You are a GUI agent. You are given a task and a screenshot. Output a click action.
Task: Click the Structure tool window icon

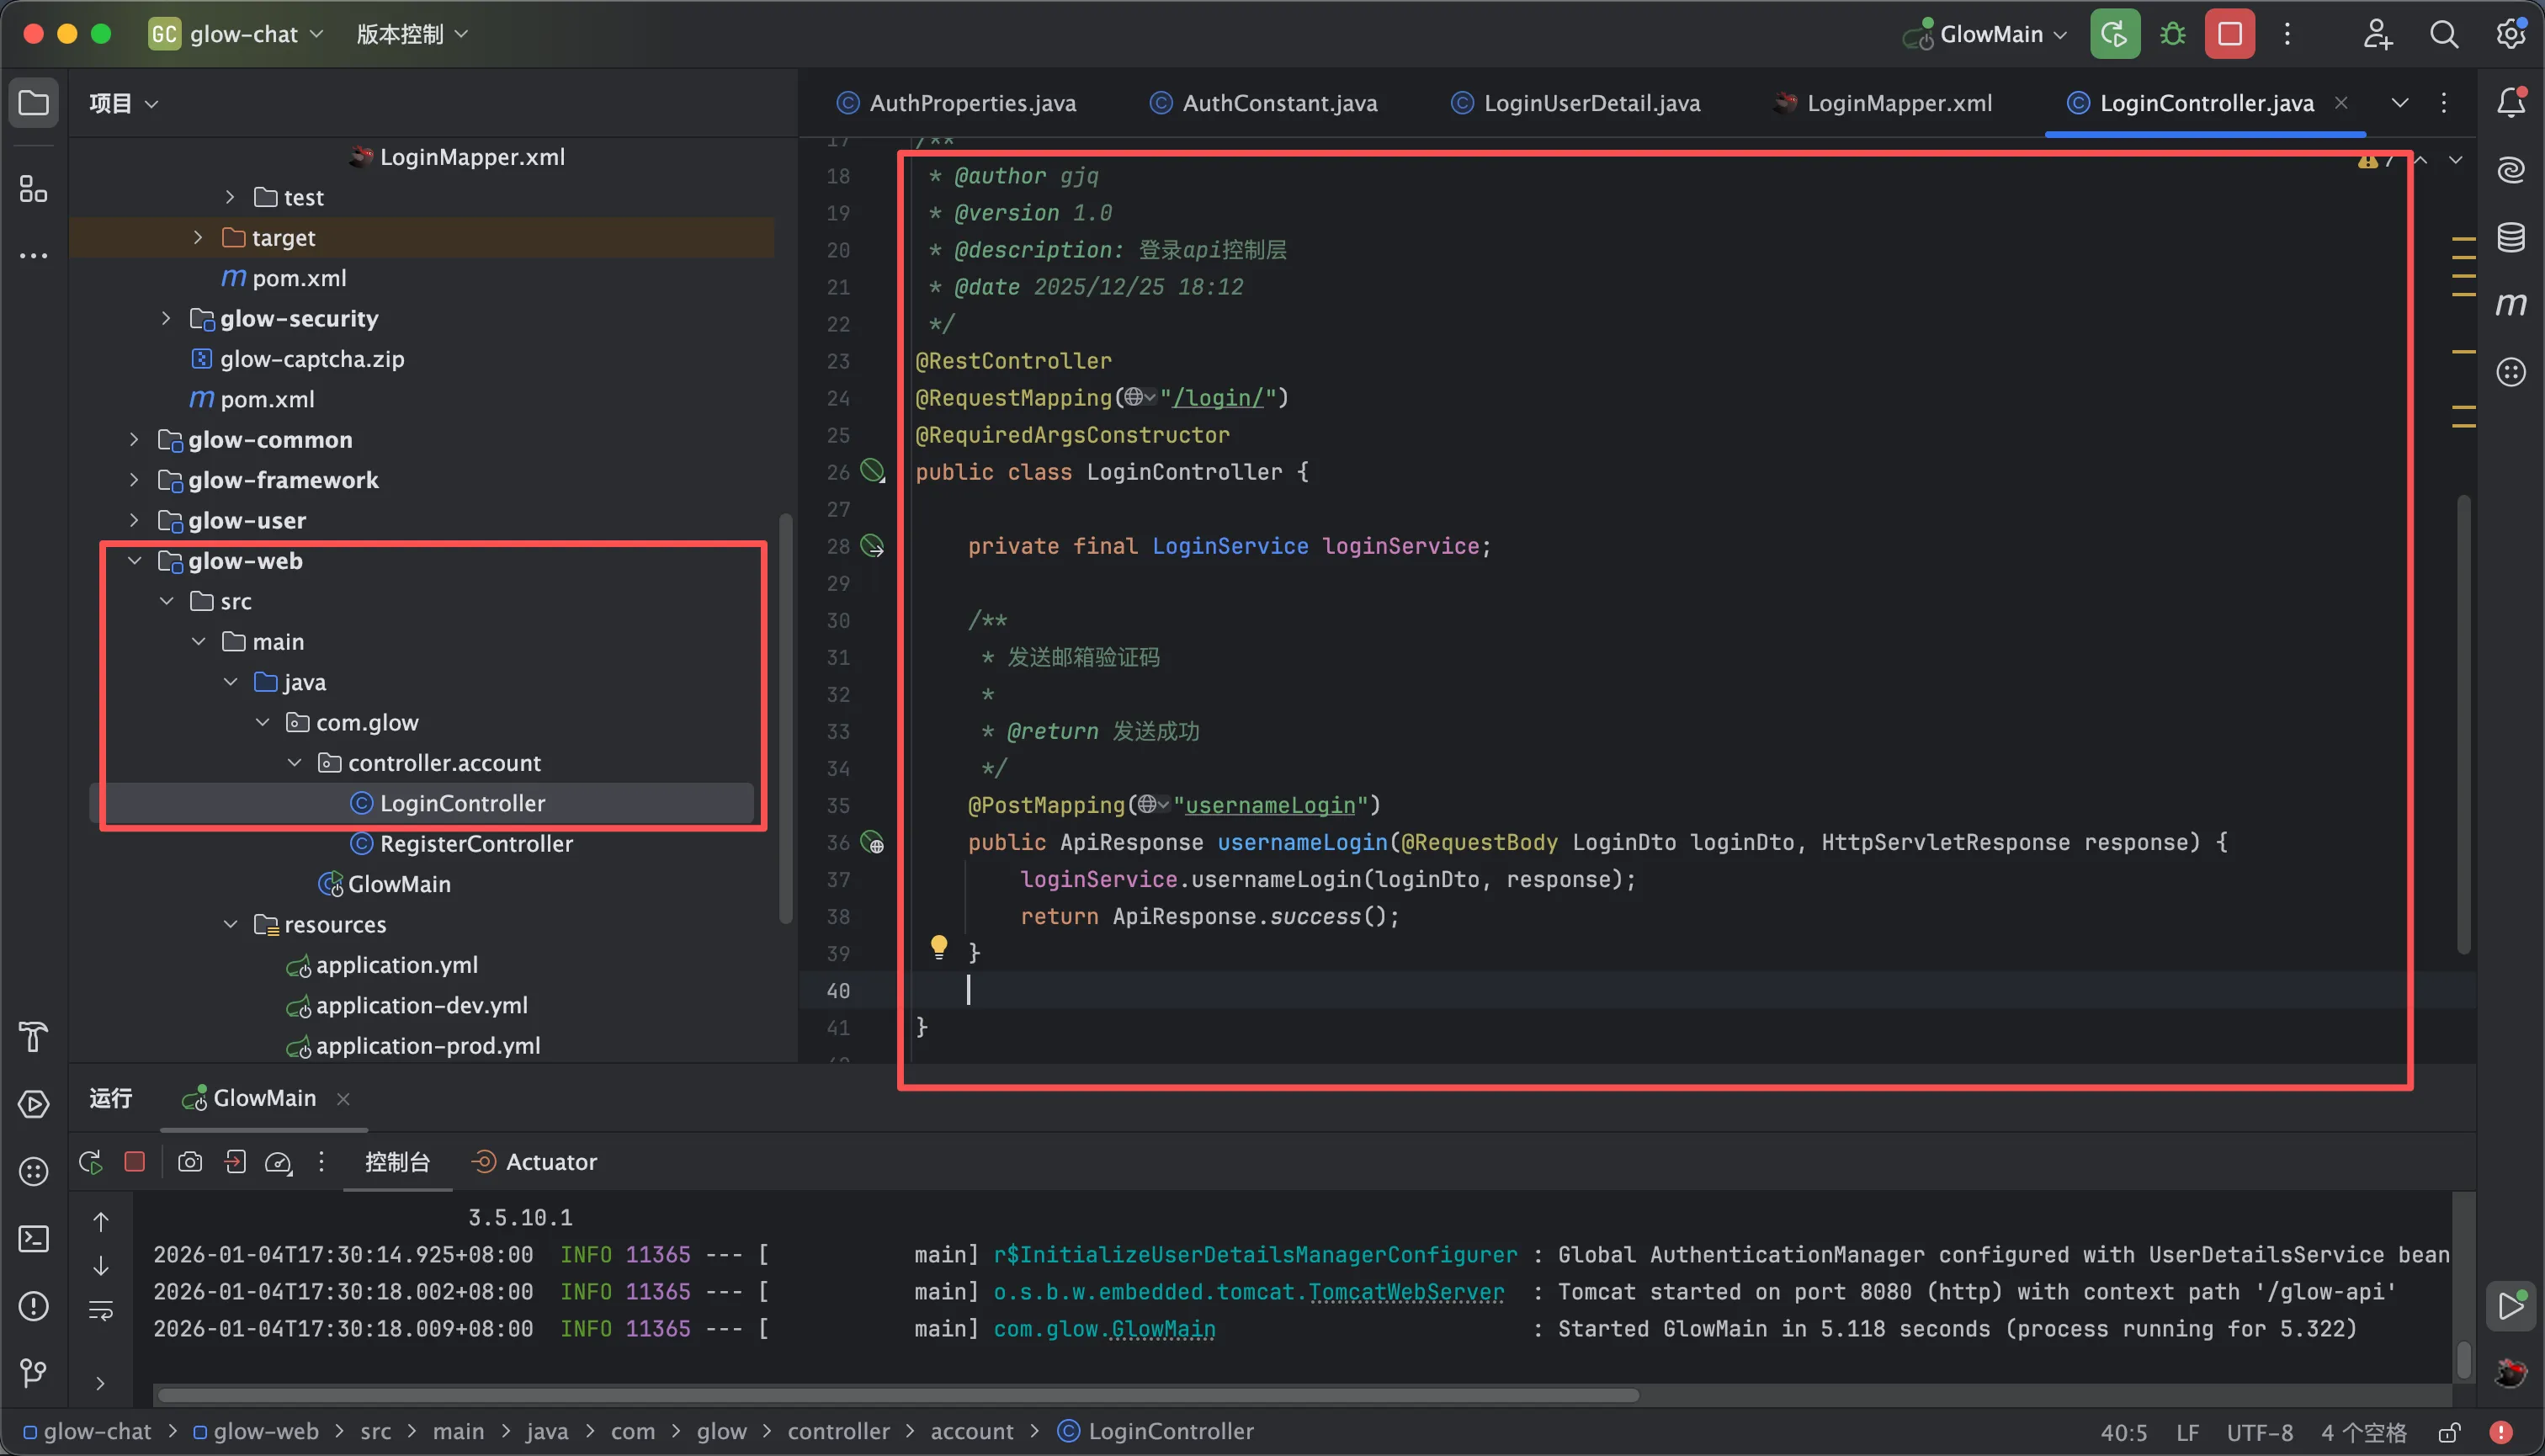point(33,188)
